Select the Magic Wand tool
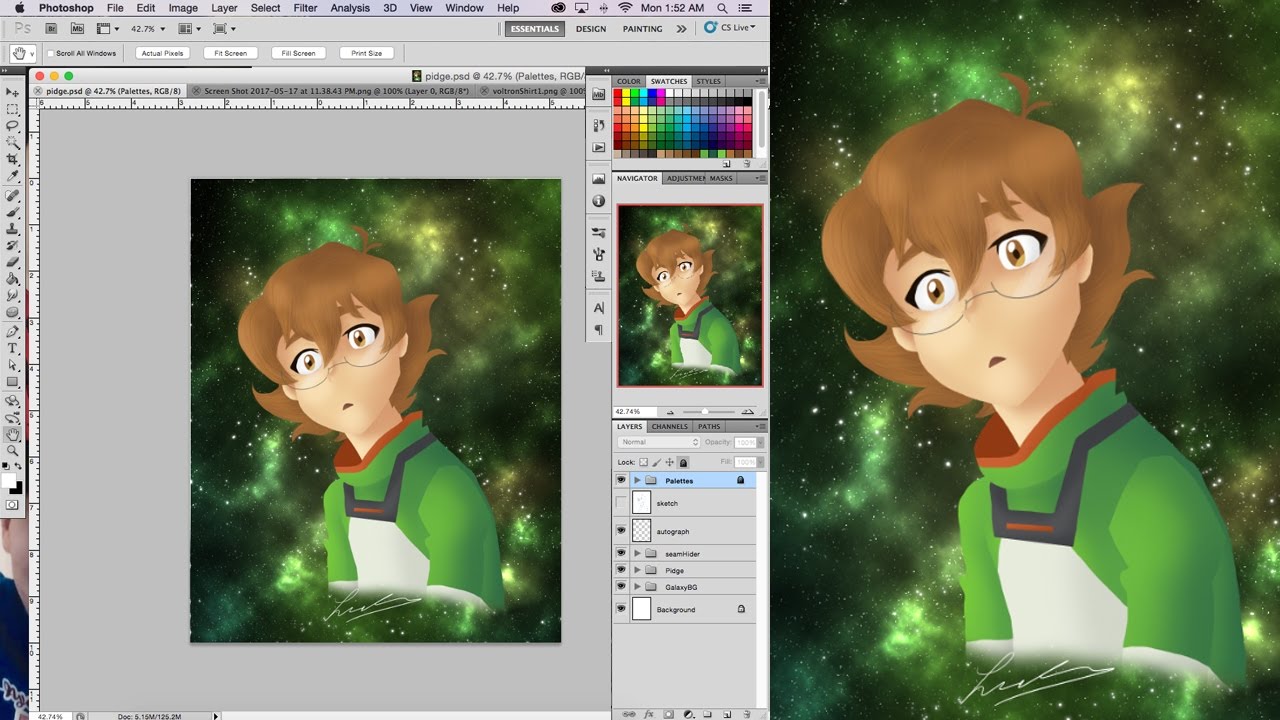The image size is (1280, 720). [13, 143]
